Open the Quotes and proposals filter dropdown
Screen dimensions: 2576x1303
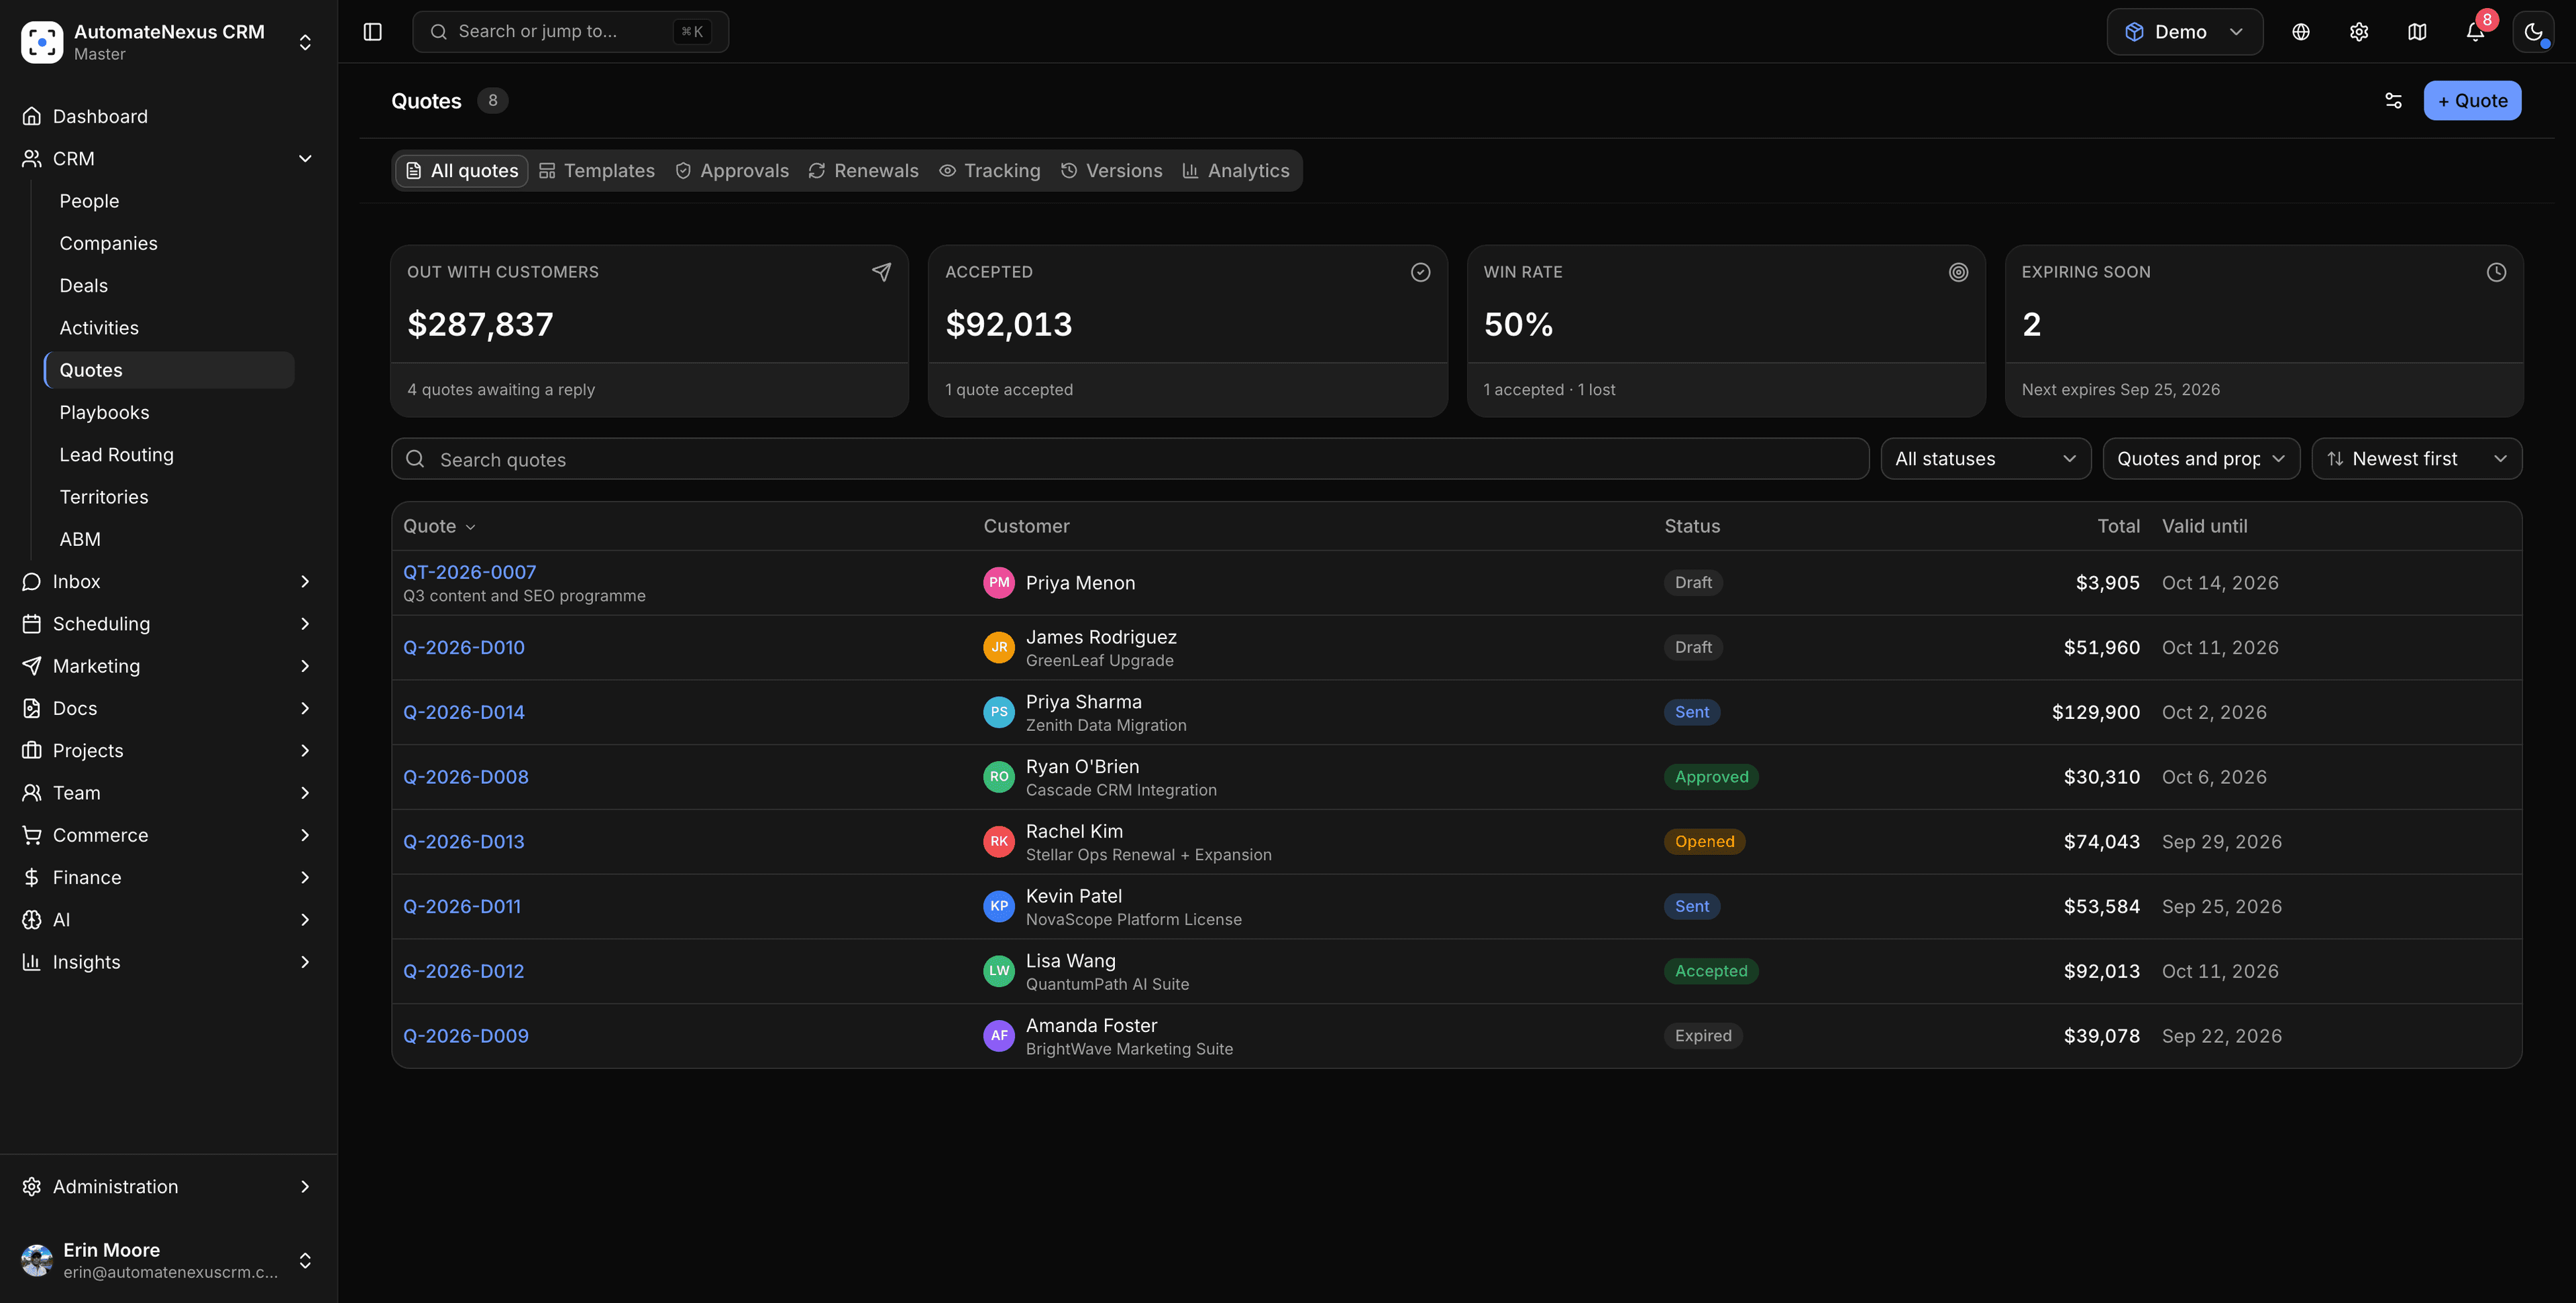pos(2201,459)
